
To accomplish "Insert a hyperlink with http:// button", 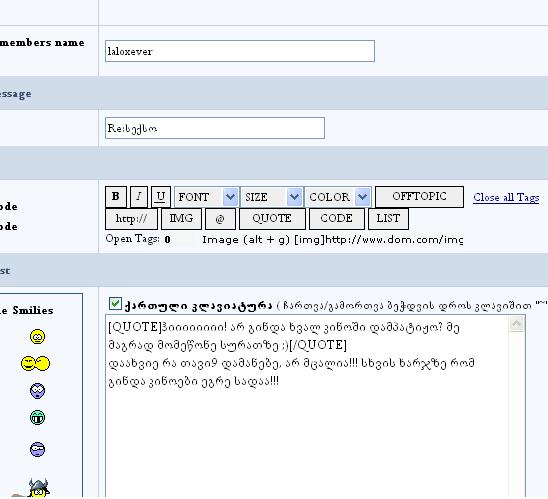I will pyautogui.click(x=131, y=219).
